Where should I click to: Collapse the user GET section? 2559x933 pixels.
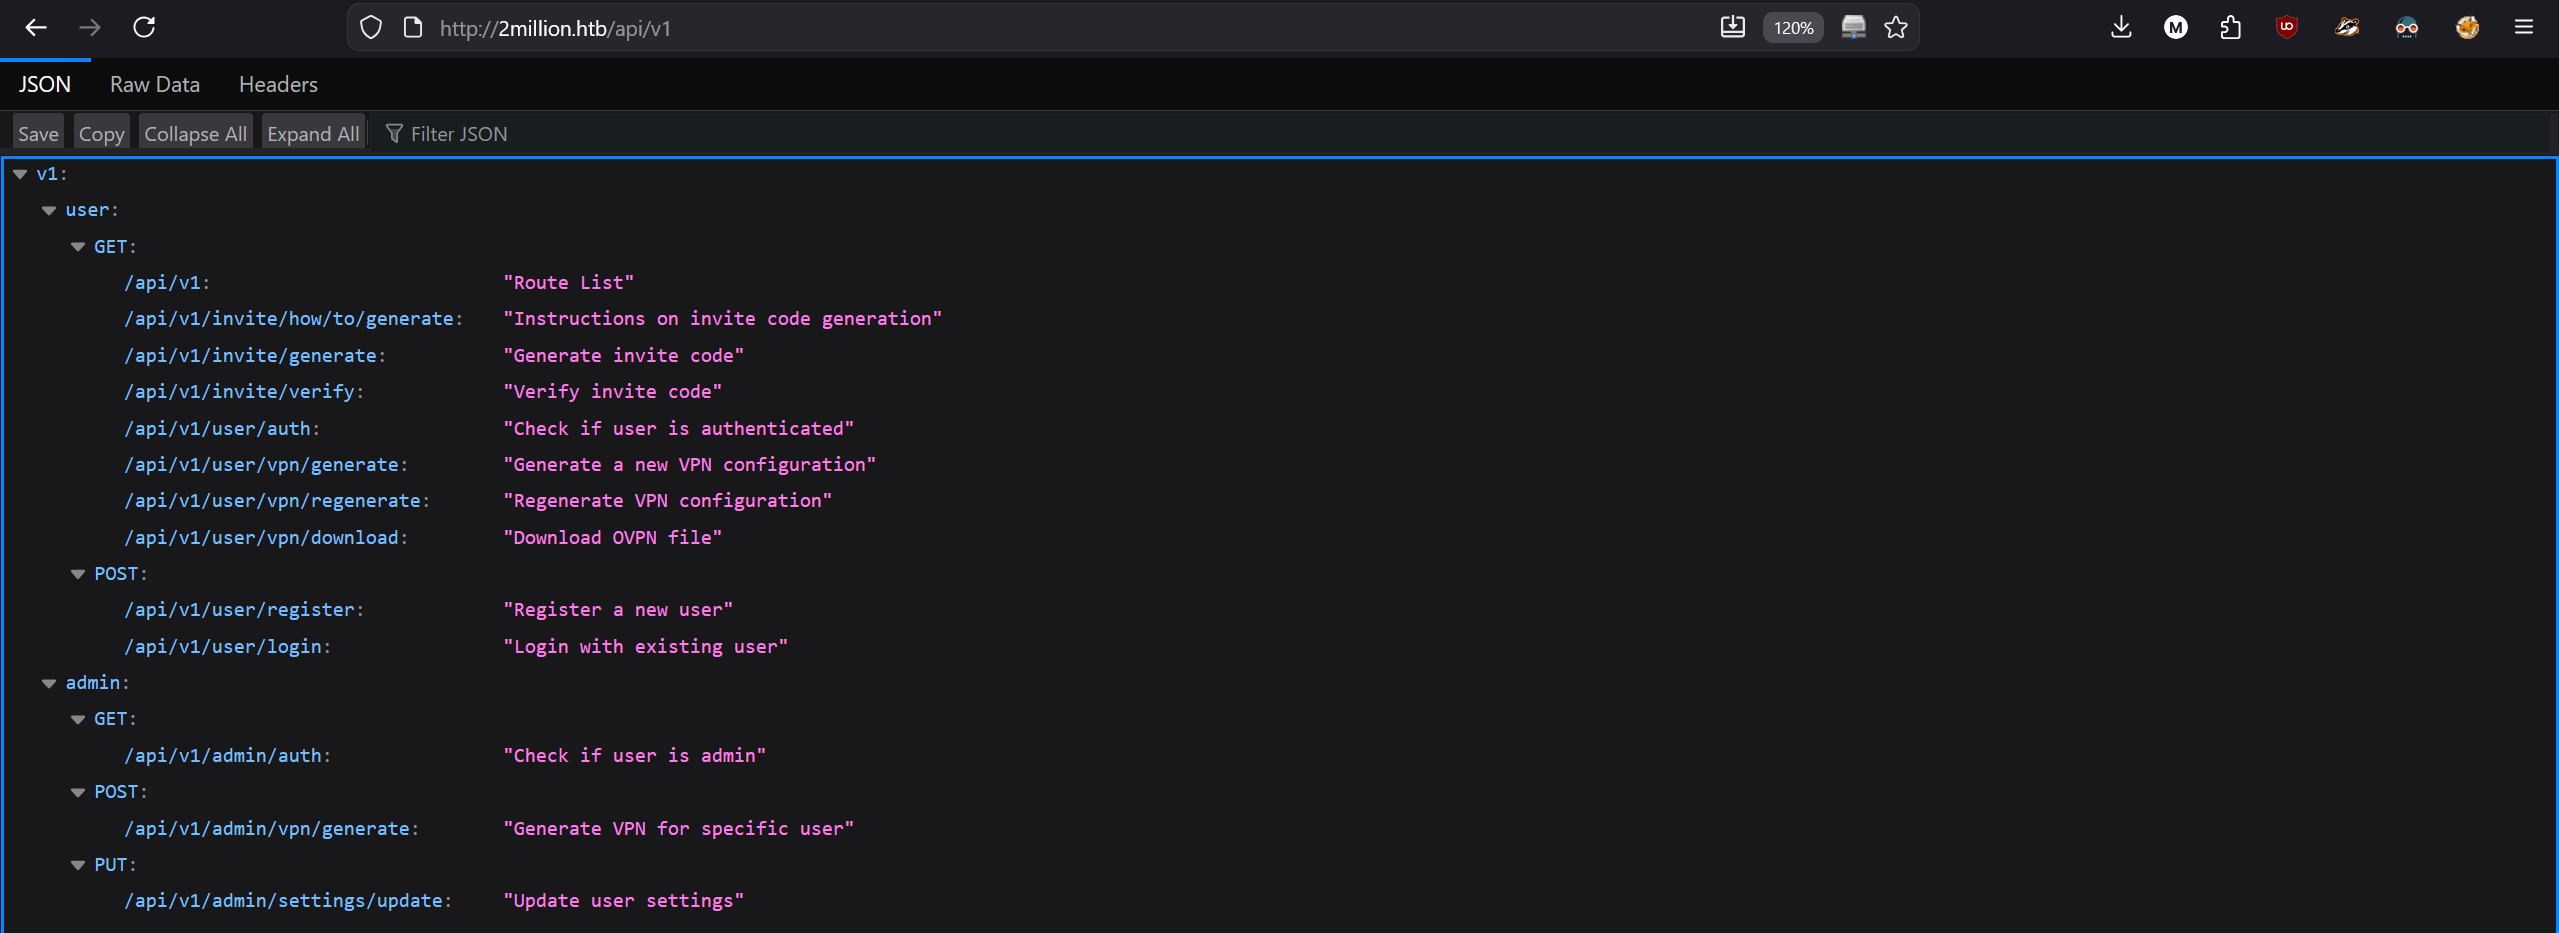(78, 246)
